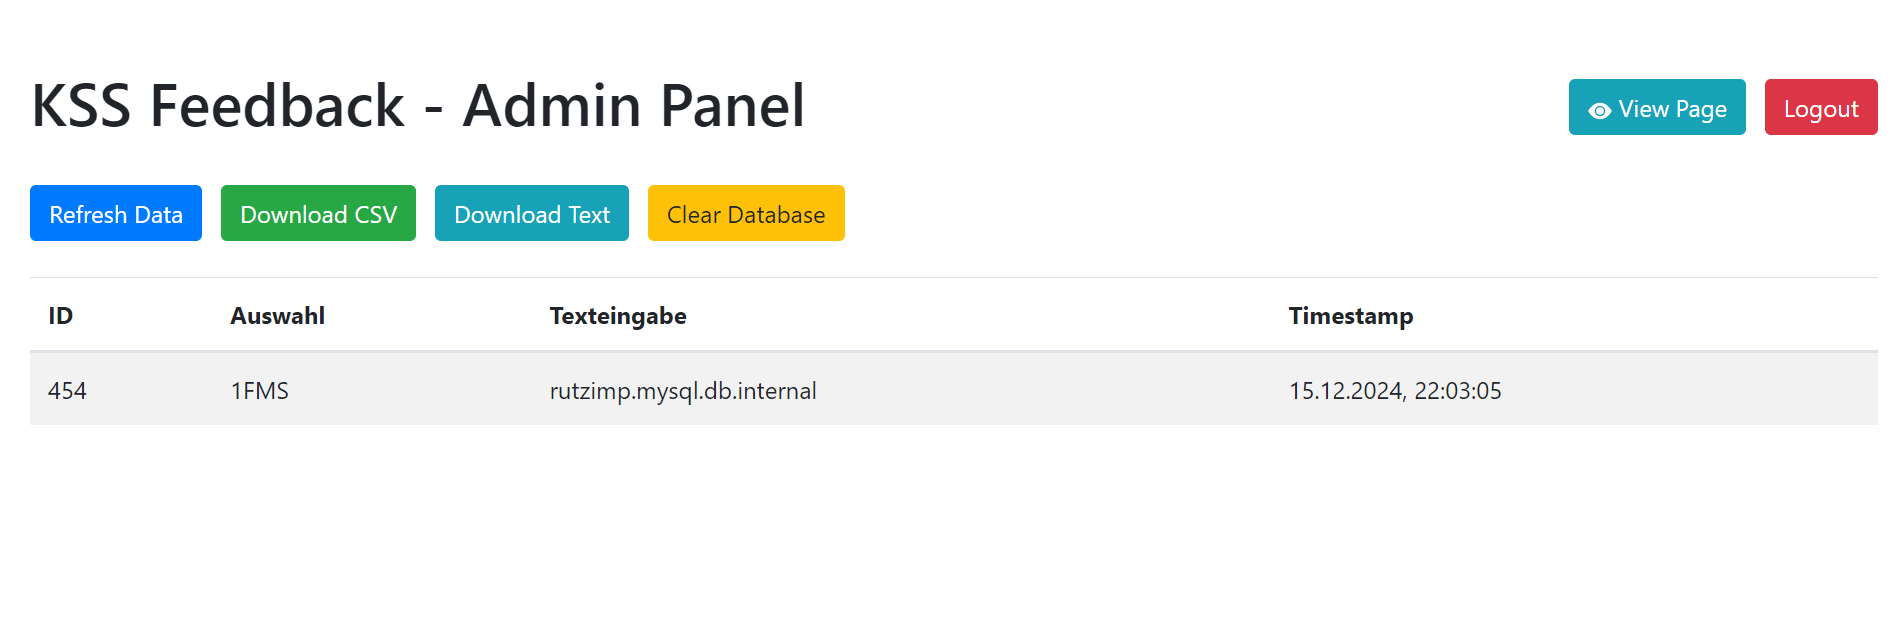Image resolution: width=1901 pixels, height=643 pixels.
Task: Click the word Logout in the red button
Action: pyautogui.click(x=1821, y=109)
